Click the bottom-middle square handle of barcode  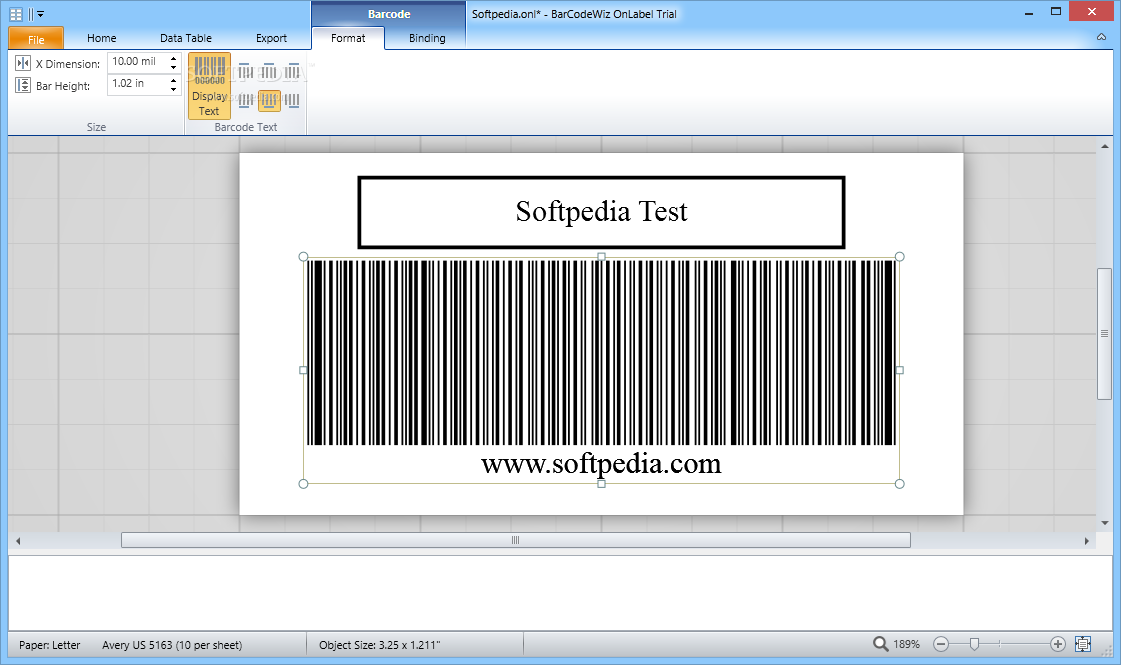pos(601,484)
